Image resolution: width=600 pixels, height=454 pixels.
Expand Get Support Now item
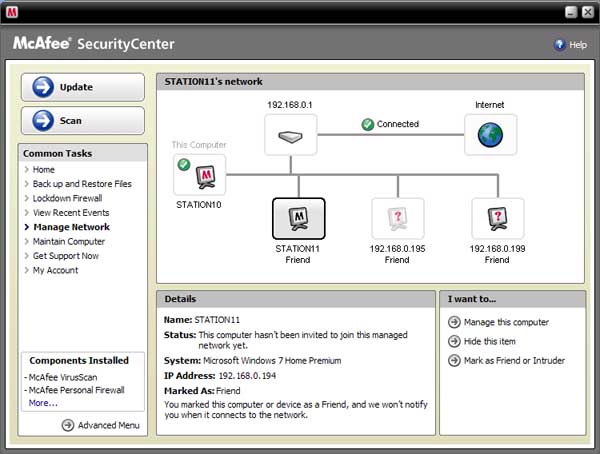pos(65,256)
